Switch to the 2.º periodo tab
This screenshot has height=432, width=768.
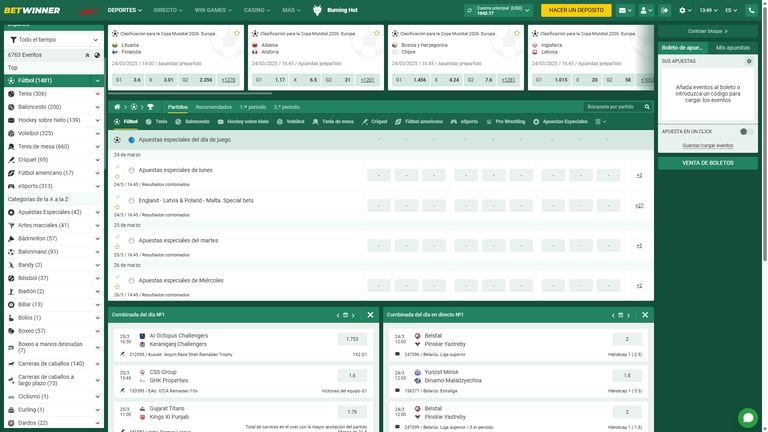click(x=287, y=107)
